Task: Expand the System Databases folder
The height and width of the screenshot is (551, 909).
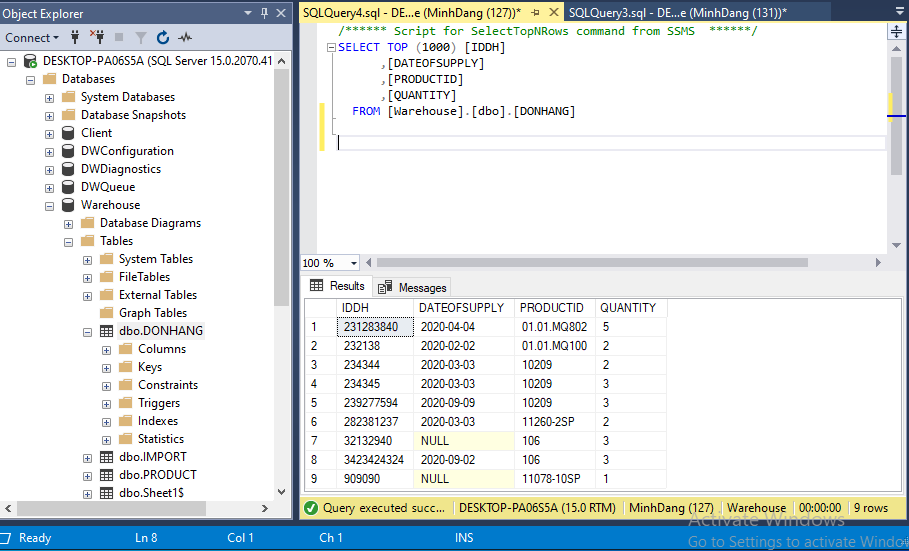Action: coord(50,97)
